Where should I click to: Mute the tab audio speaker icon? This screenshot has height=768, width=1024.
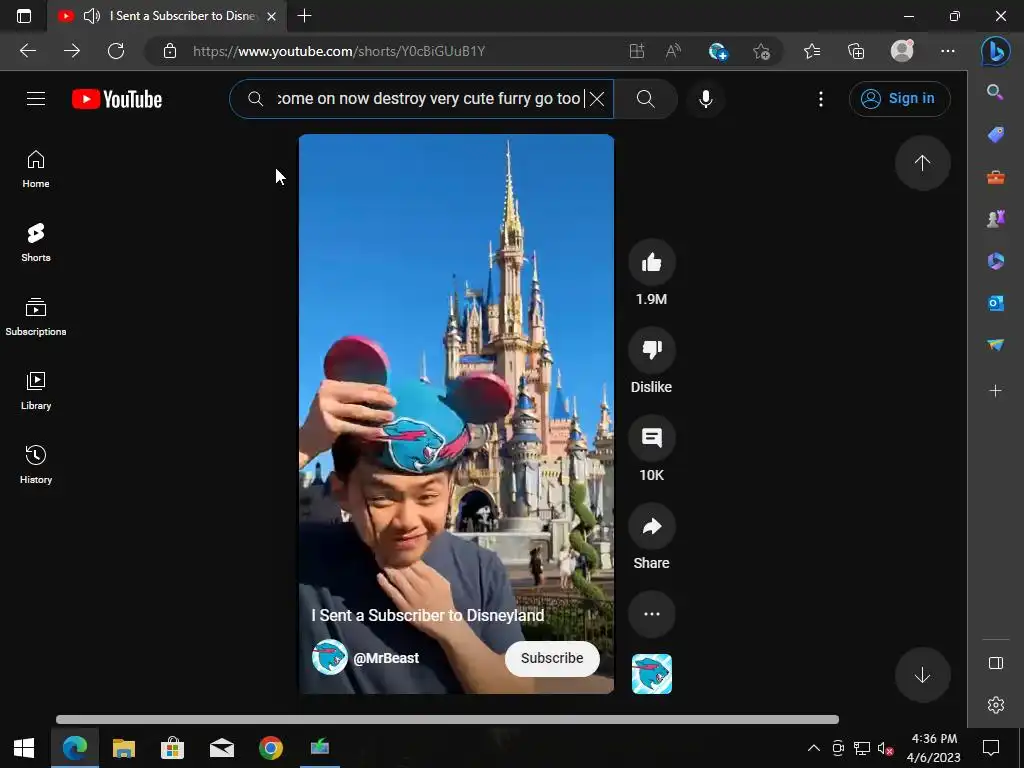coord(92,16)
